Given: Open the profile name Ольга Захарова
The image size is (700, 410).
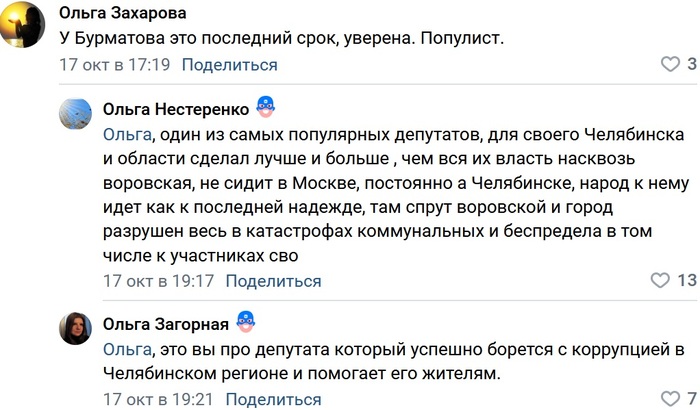Looking at the screenshot, I should (123, 13).
